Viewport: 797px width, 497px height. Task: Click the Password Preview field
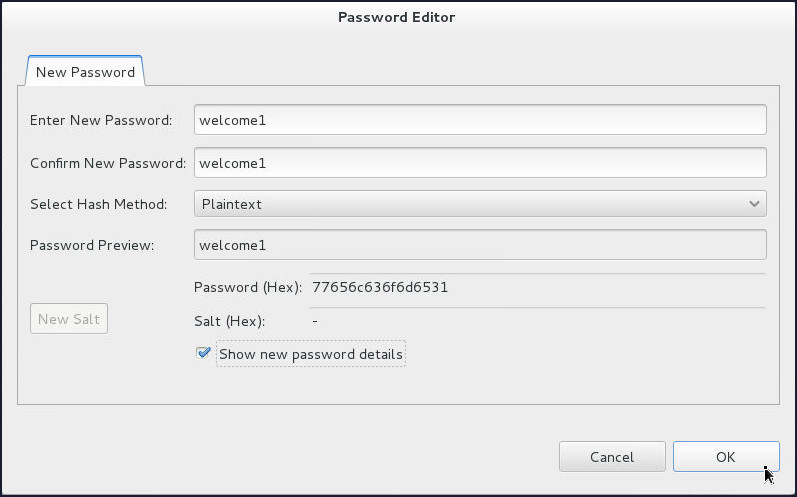[x=480, y=245]
